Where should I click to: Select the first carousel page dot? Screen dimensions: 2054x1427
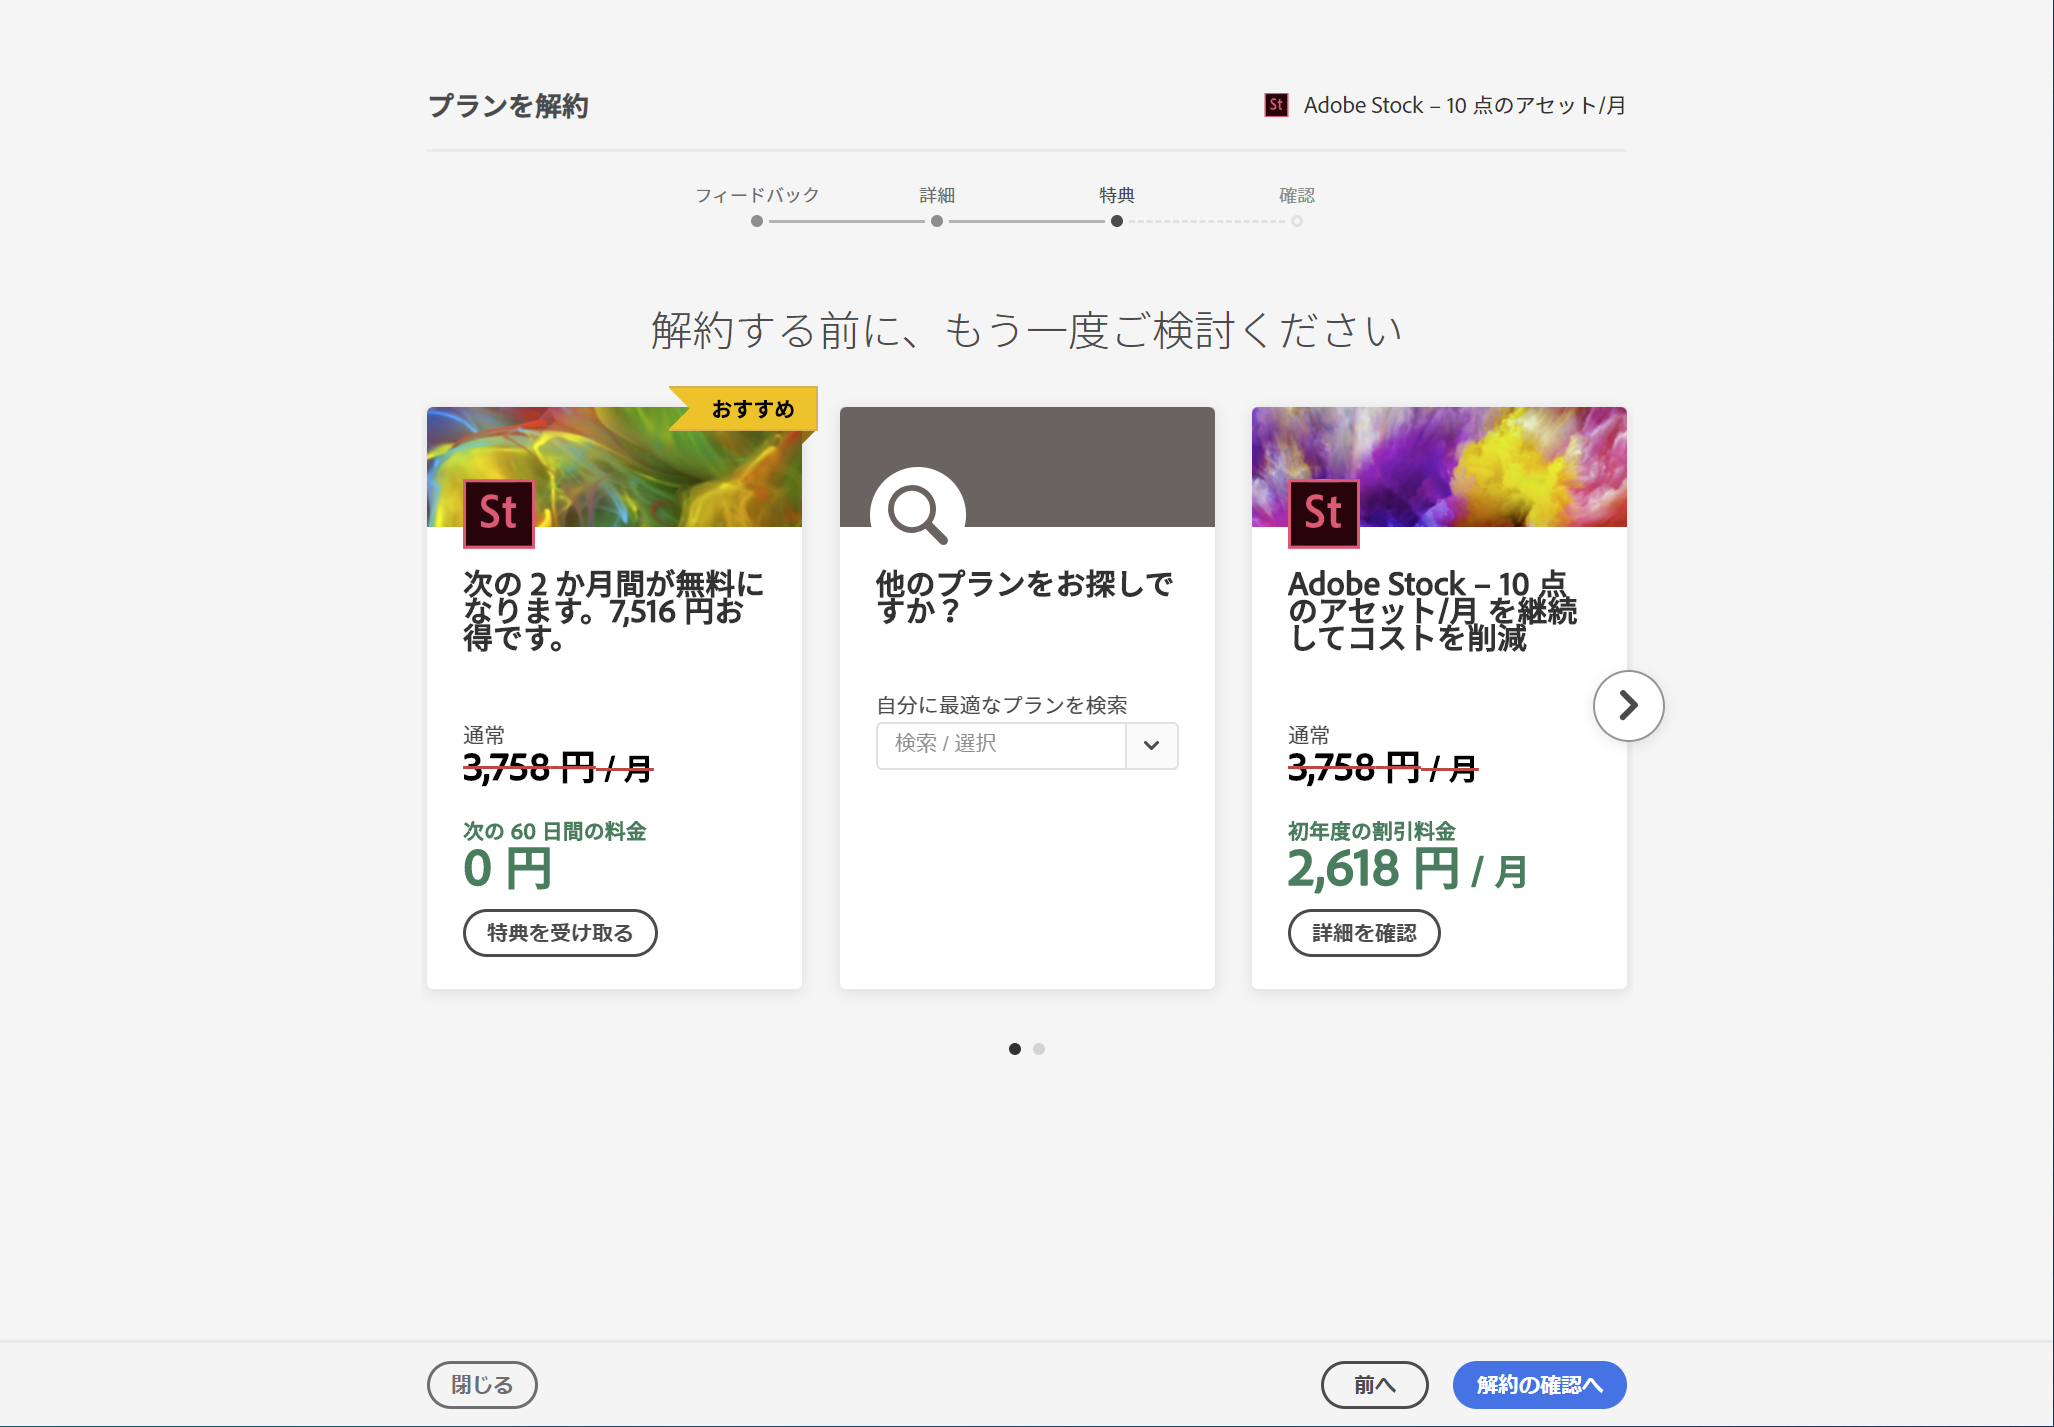tap(1015, 1049)
